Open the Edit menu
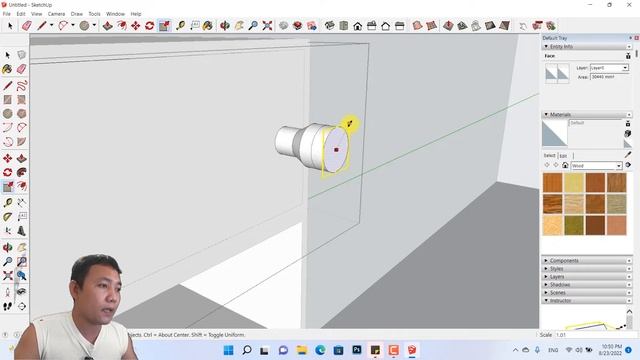The width and height of the screenshot is (640, 360). coord(21,14)
